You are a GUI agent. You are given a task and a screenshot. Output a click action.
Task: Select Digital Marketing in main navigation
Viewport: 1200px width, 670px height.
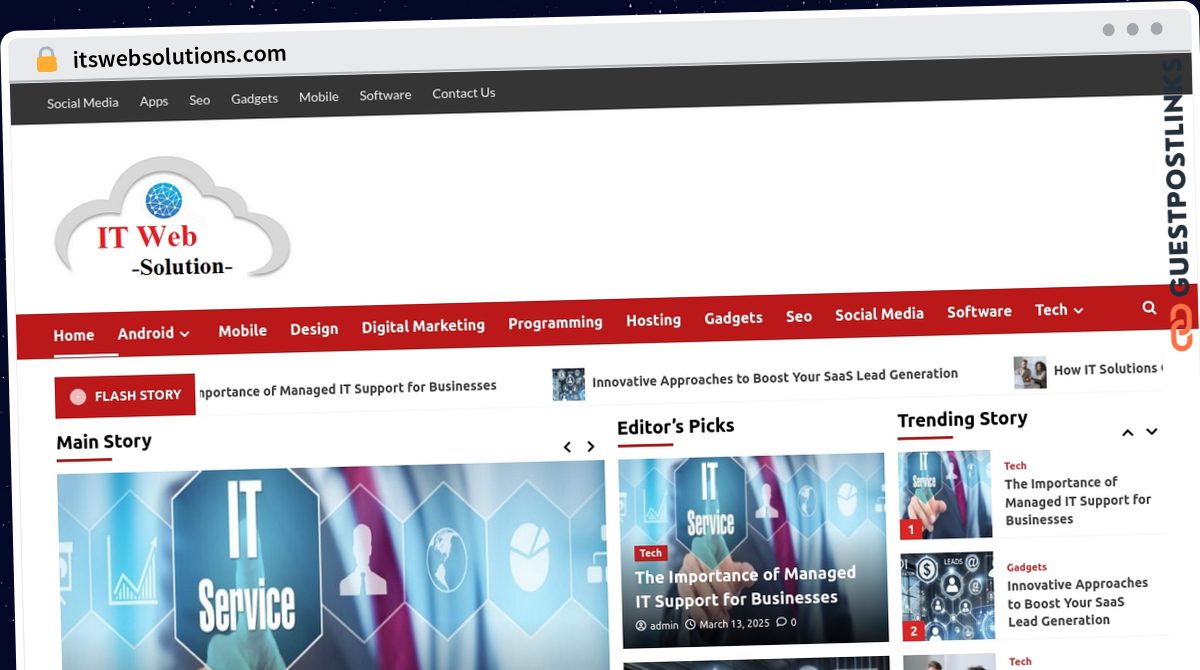(x=423, y=326)
